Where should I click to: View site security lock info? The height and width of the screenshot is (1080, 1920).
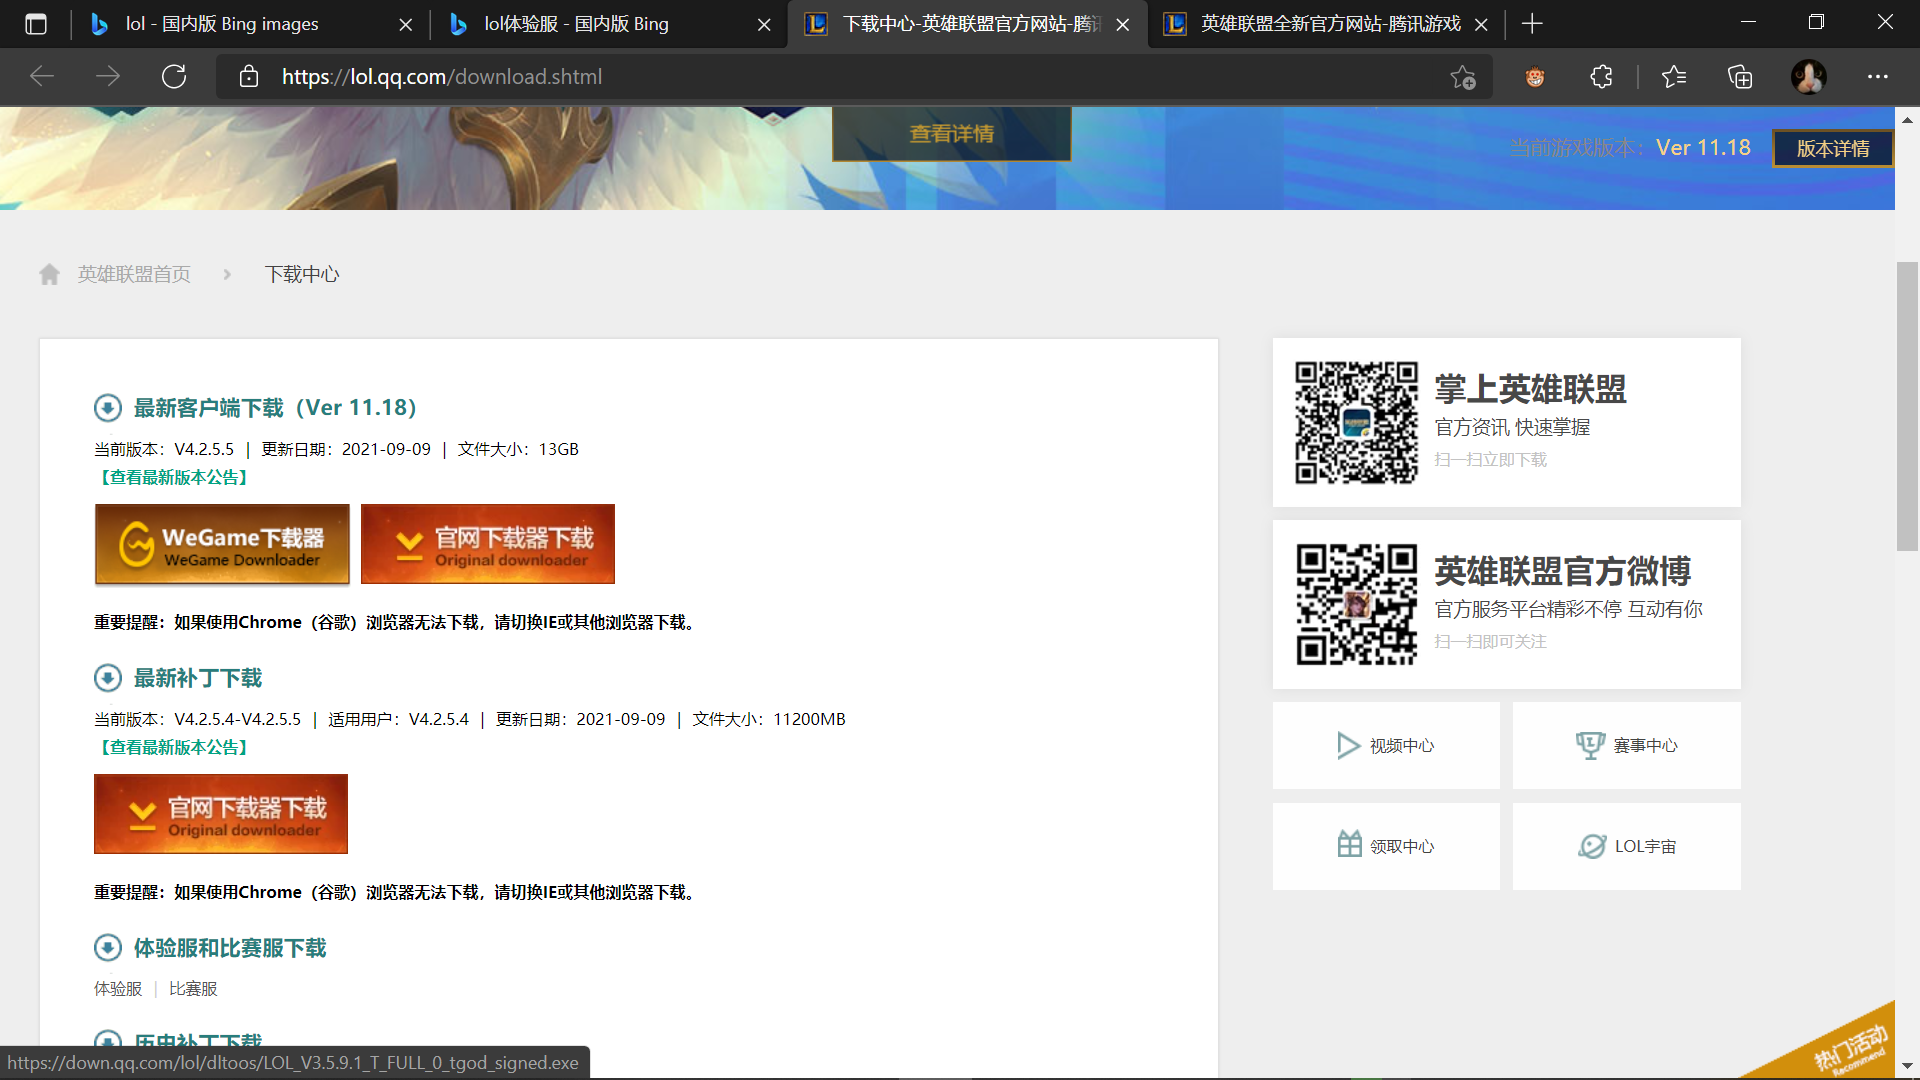click(249, 76)
